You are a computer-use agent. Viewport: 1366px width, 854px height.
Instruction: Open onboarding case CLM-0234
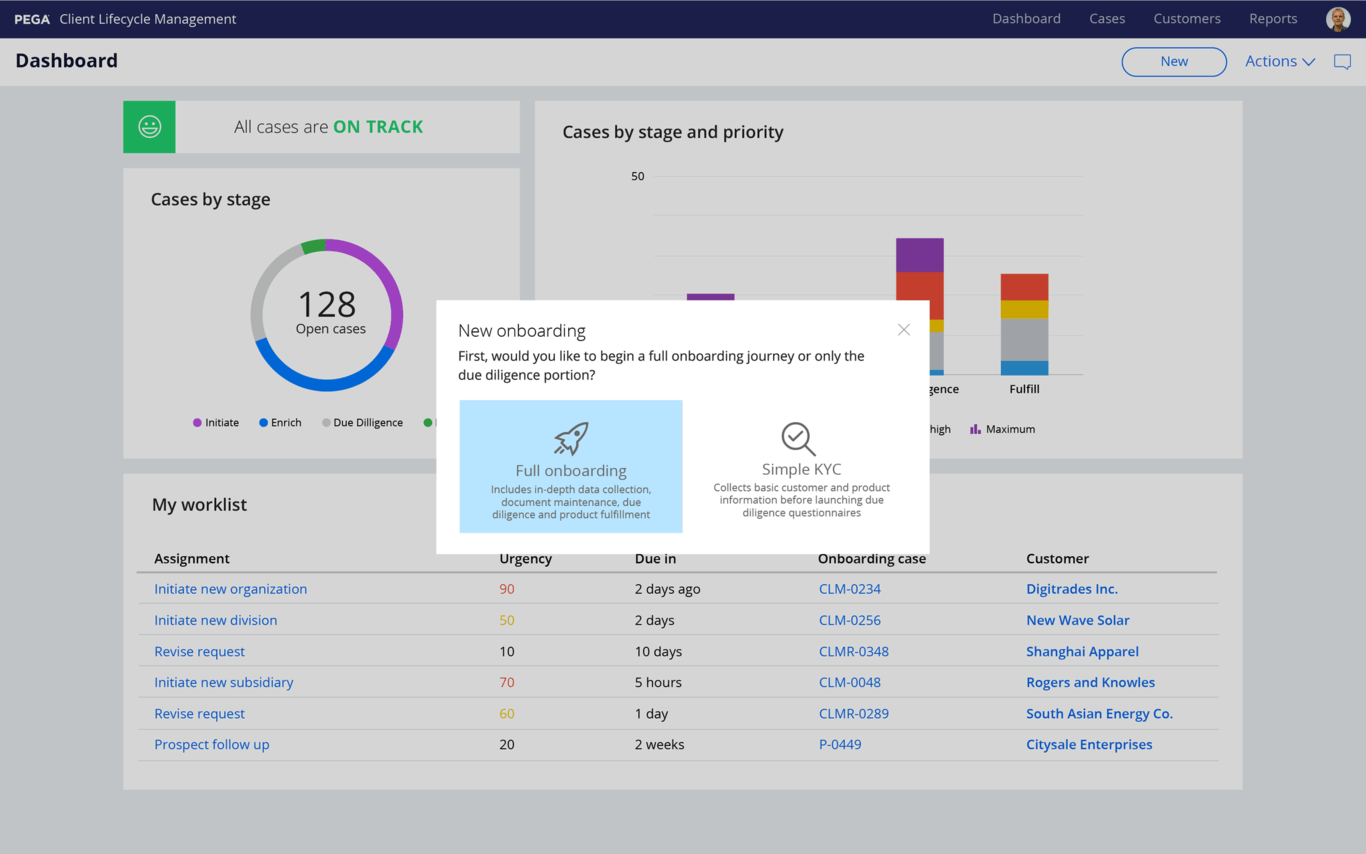[x=850, y=589]
